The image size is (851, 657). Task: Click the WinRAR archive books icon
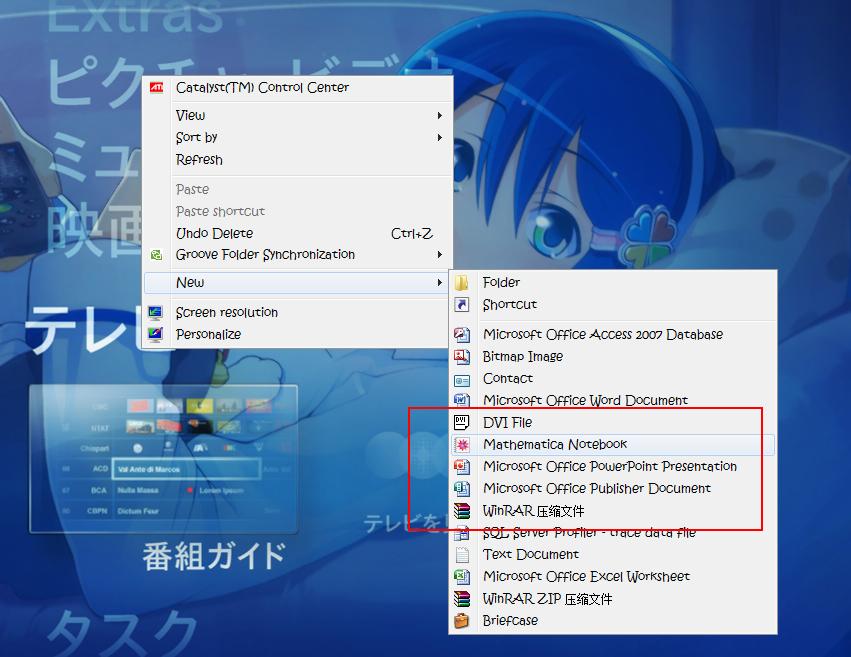[x=462, y=511]
